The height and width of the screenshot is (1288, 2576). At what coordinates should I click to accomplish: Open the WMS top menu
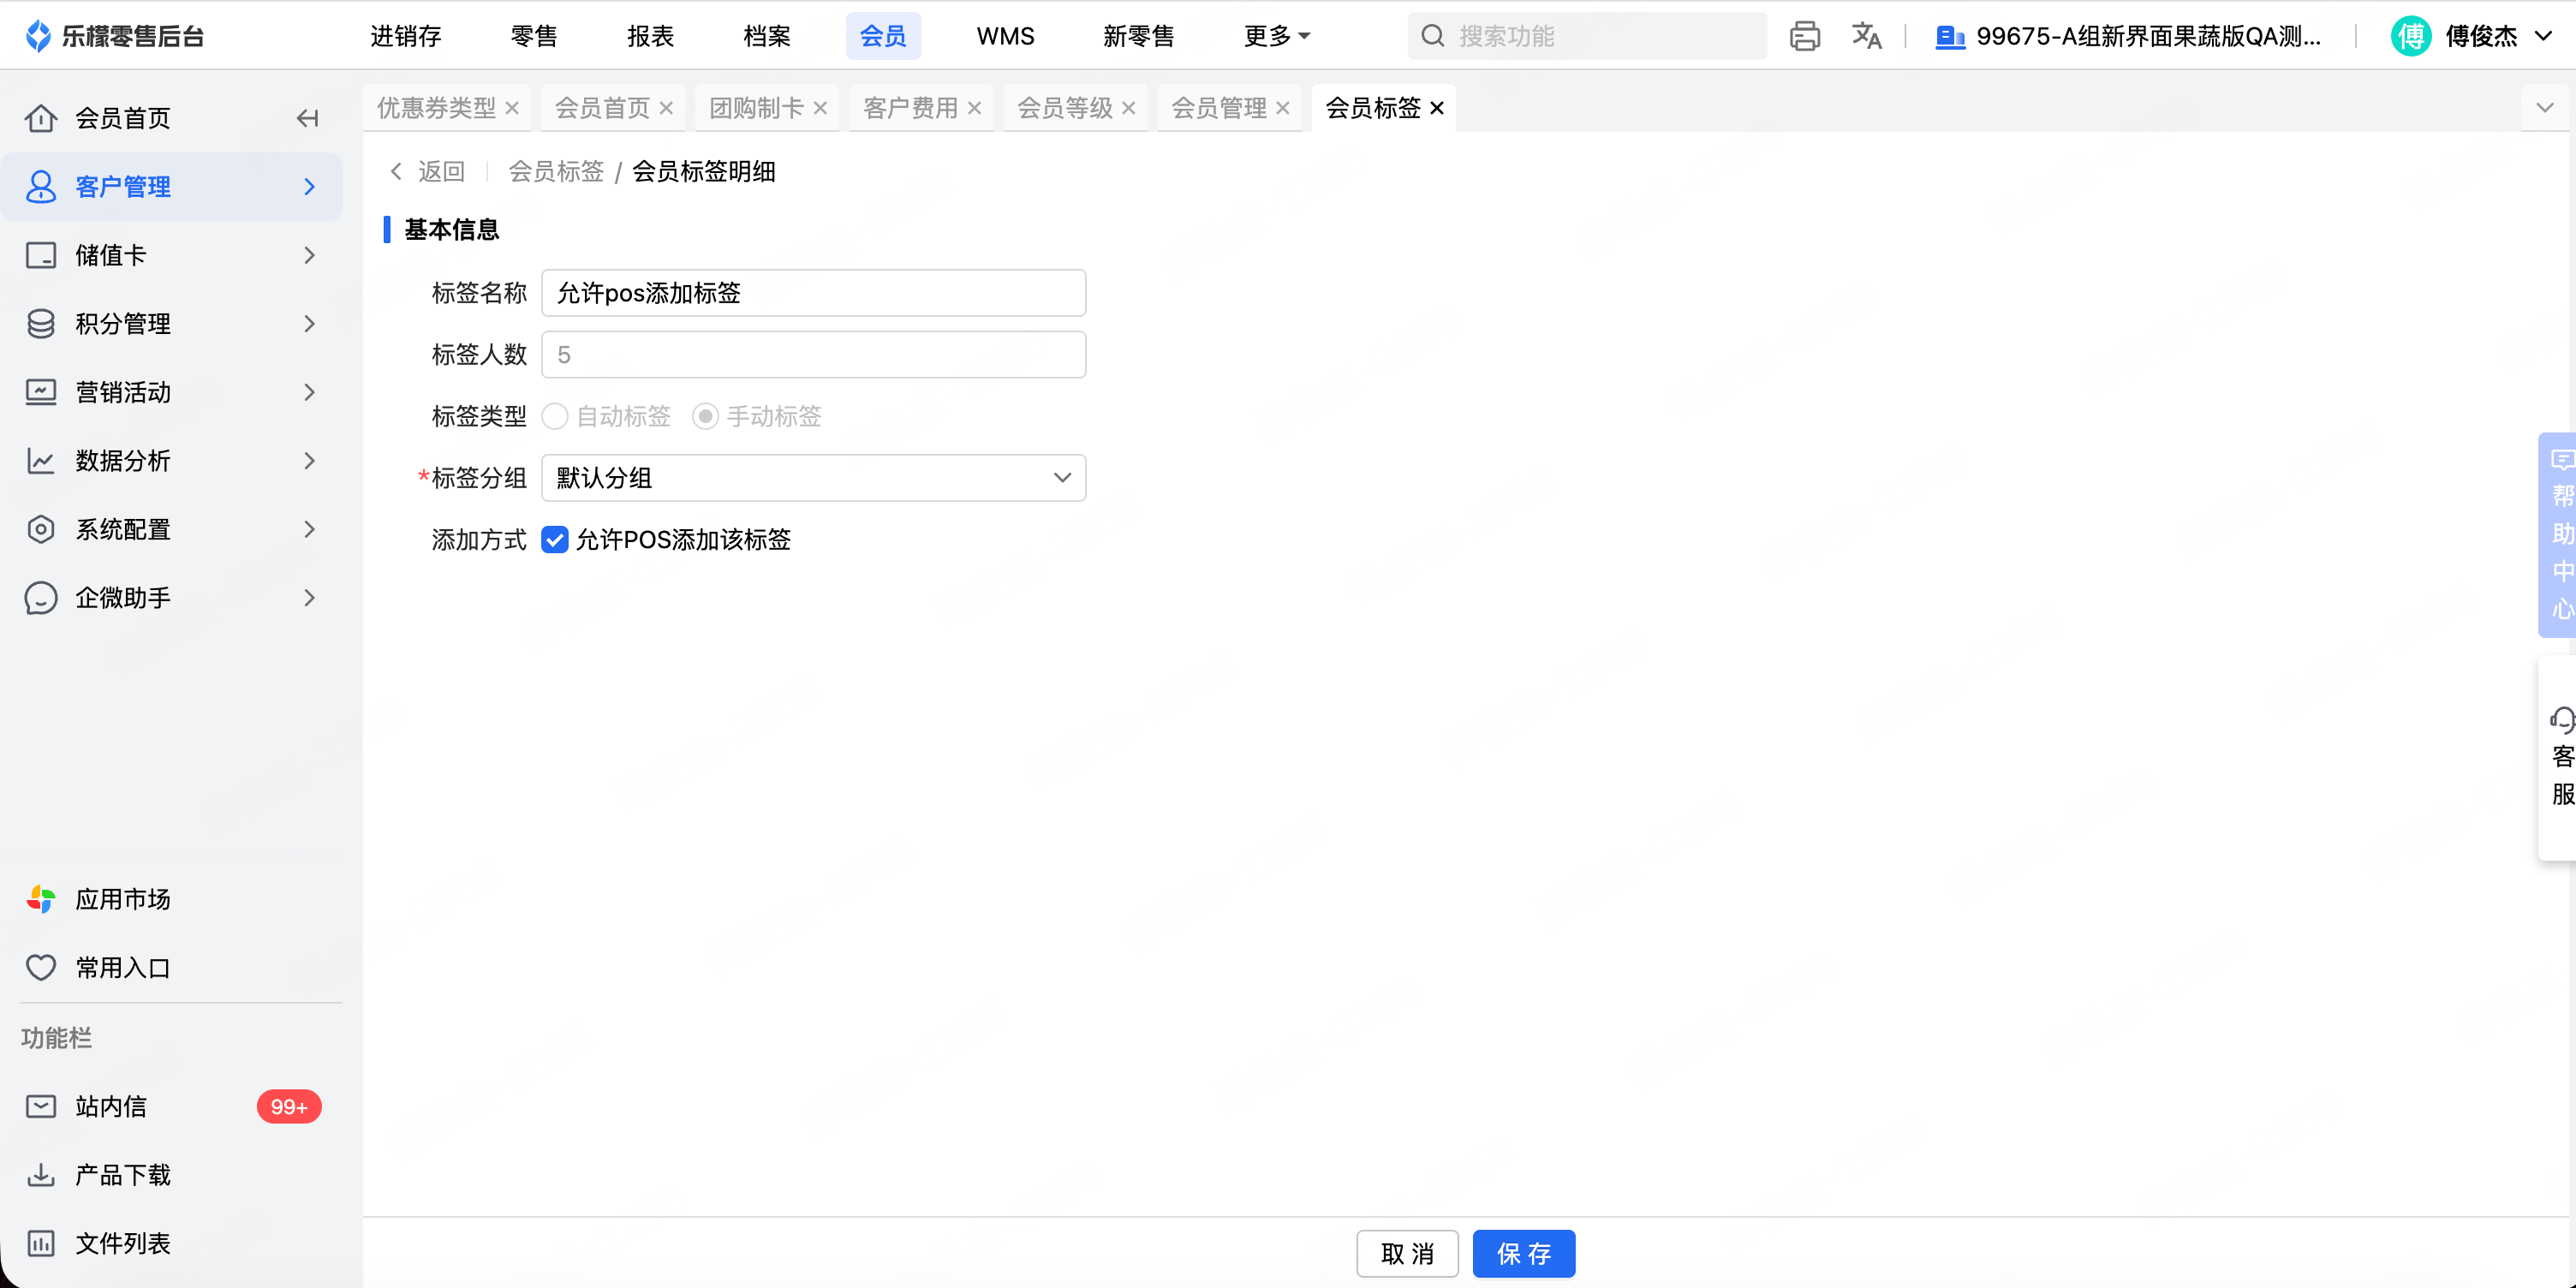pyautogui.click(x=1005, y=36)
